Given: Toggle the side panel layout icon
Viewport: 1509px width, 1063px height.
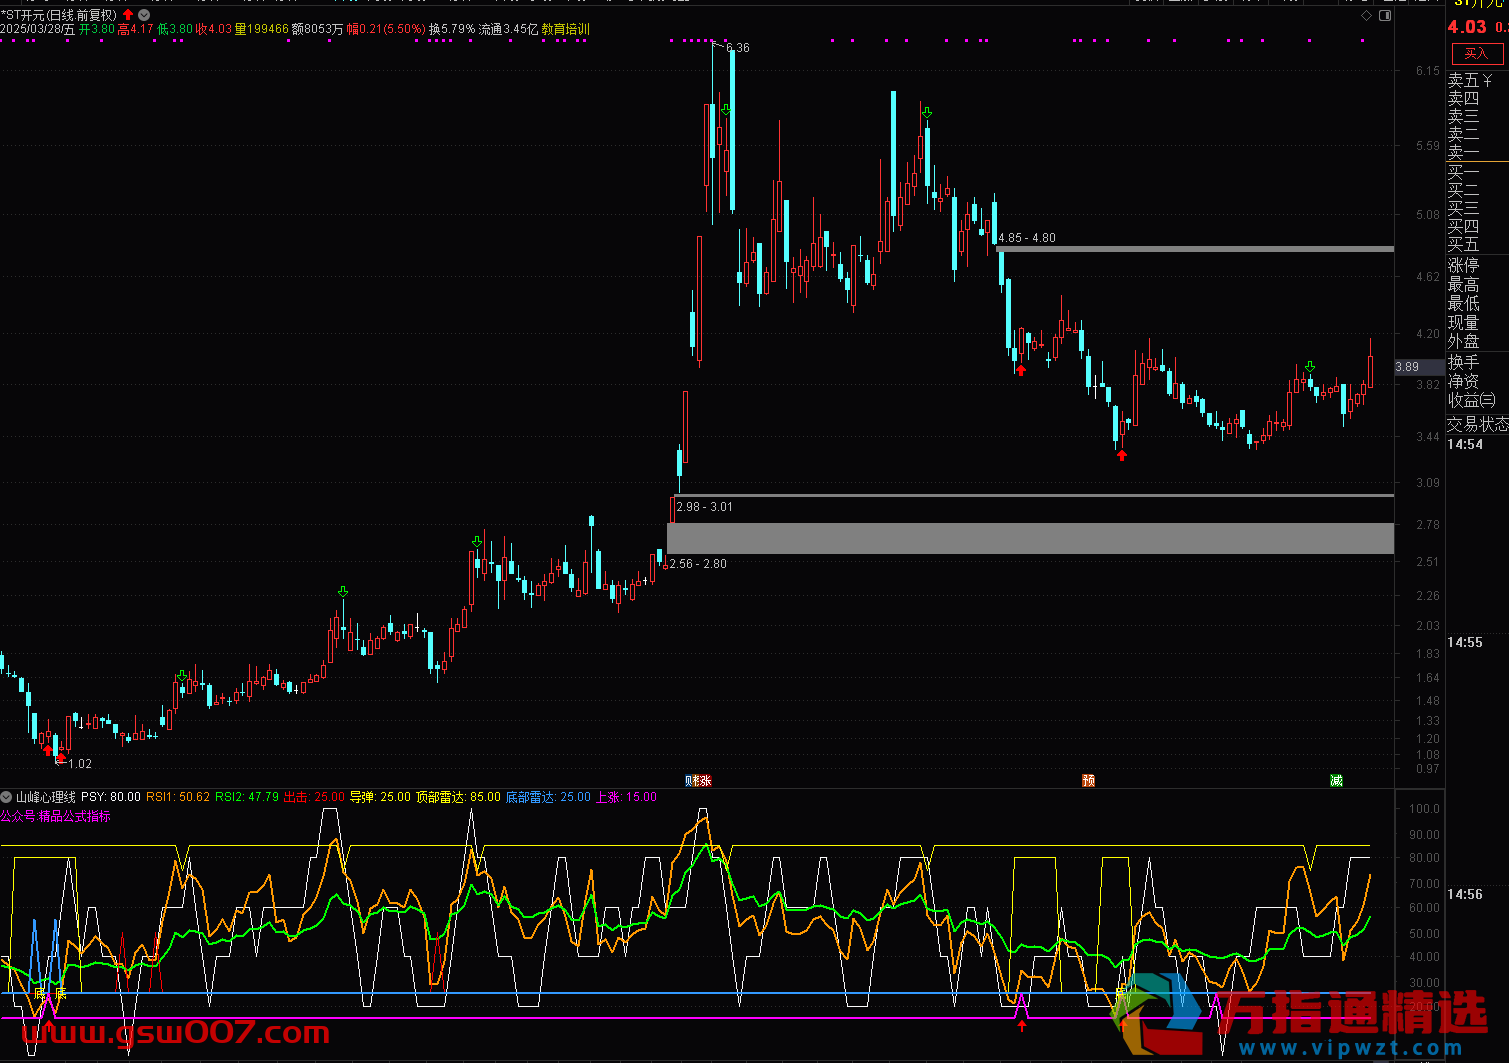Looking at the screenshot, I should (x=1385, y=16).
